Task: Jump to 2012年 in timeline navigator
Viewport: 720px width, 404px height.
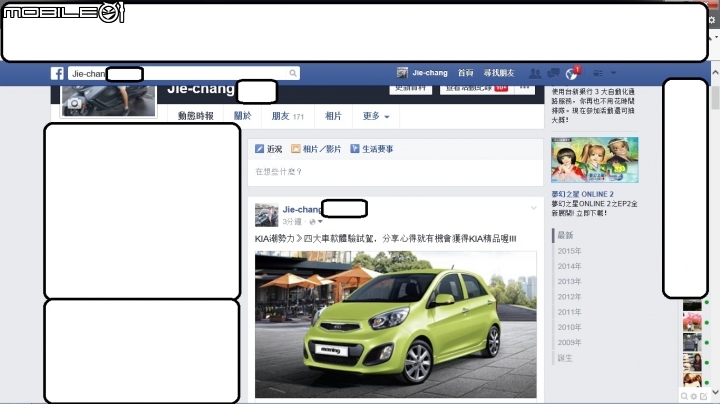Action: coord(569,297)
